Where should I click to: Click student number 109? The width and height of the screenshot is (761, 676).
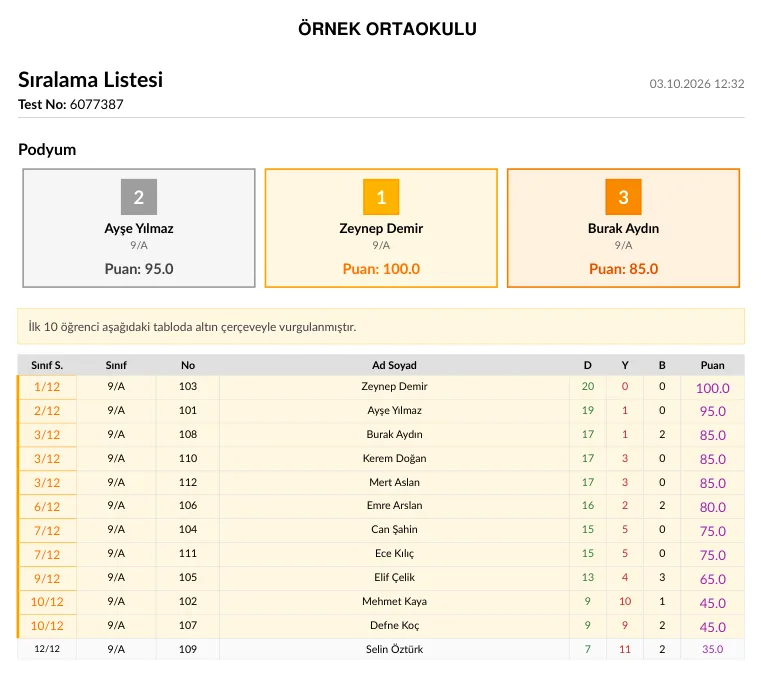pyautogui.click(x=188, y=649)
